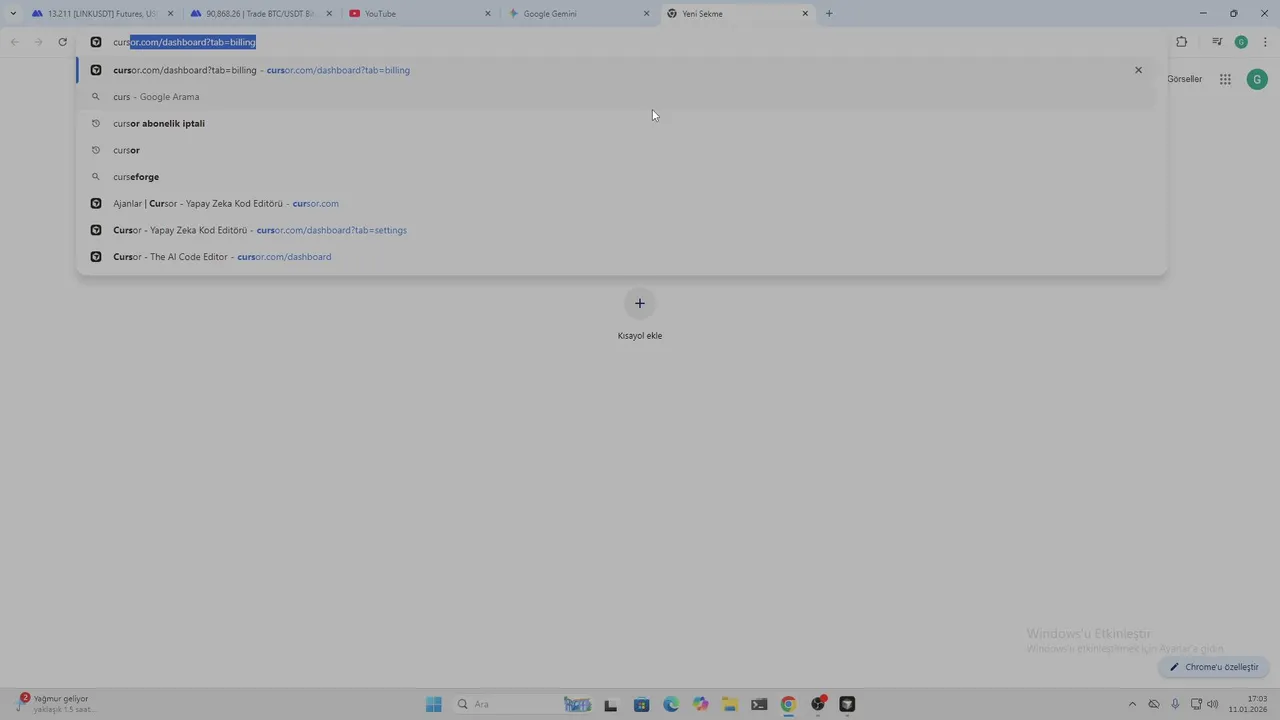The image size is (1280, 720).
Task: Open the terminal app on the taskbar
Action: pyautogui.click(x=759, y=704)
